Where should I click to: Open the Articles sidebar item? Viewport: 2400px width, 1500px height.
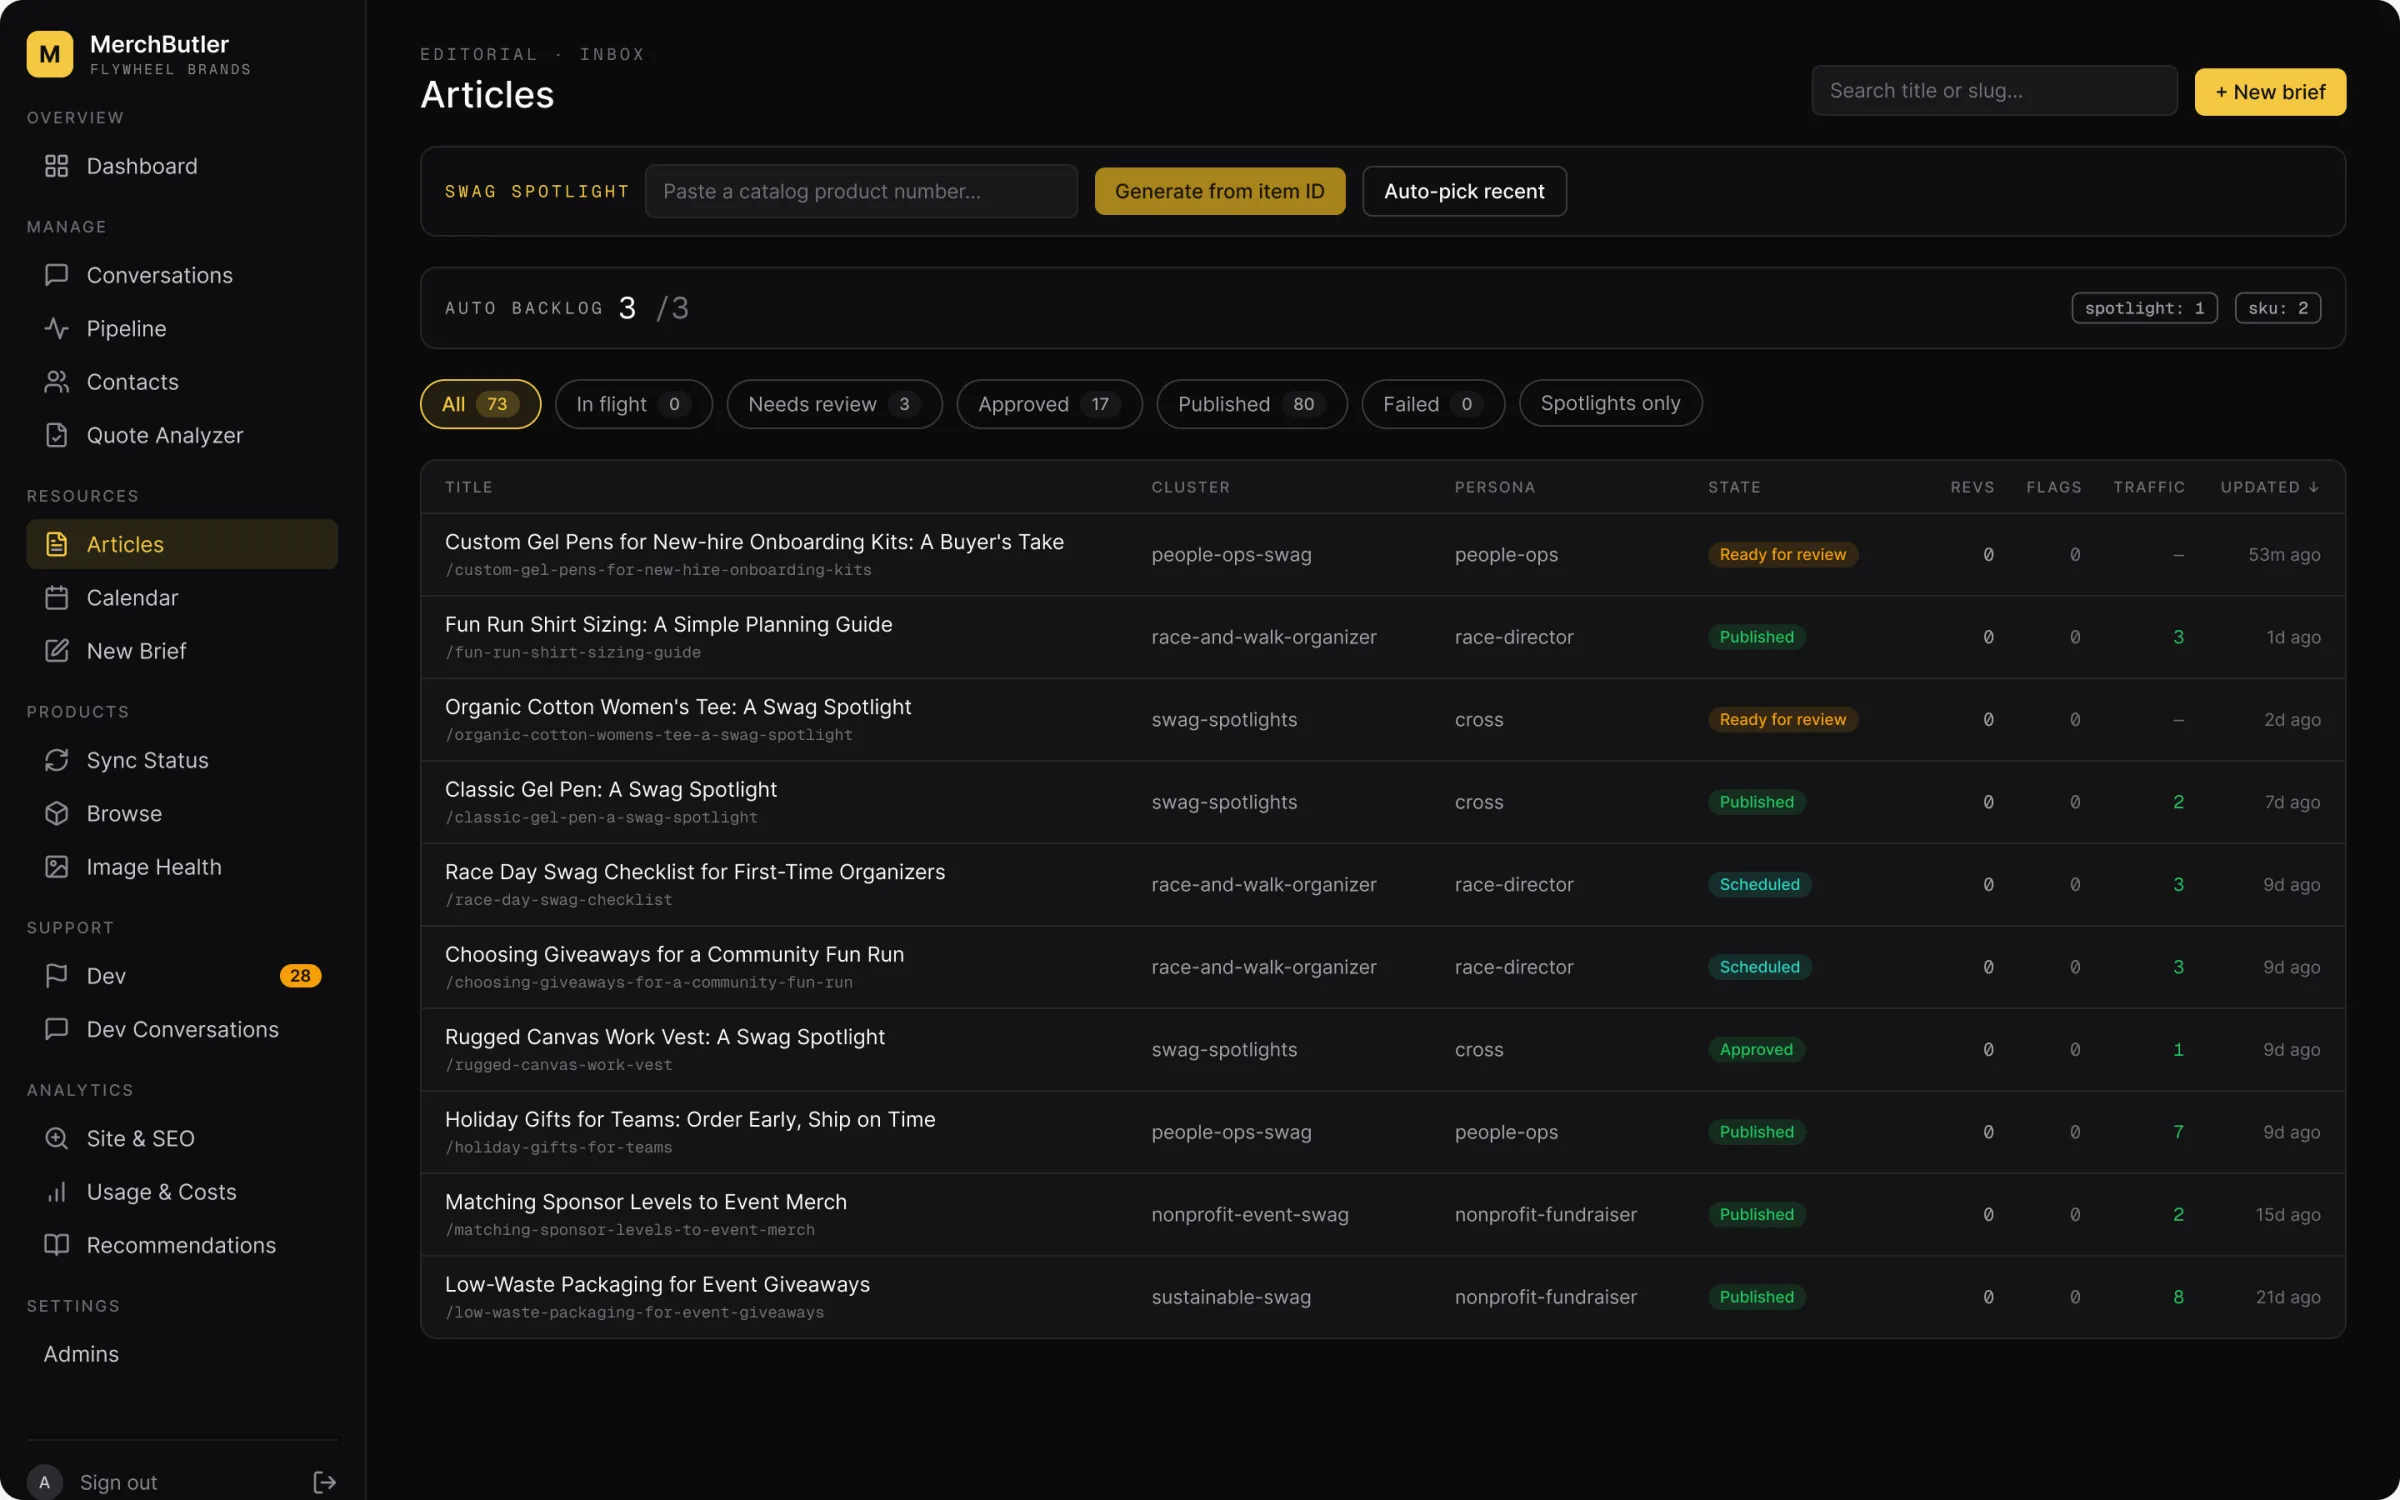pyautogui.click(x=182, y=544)
